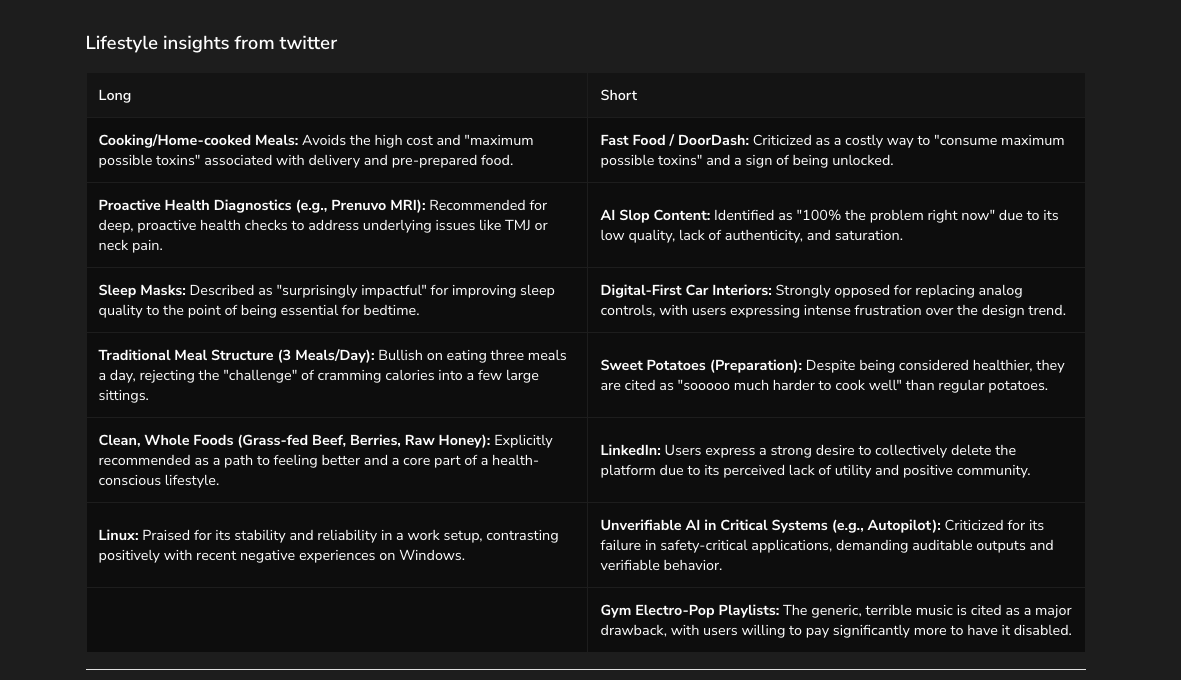Click the Unverifiable AI in Critical Systems cell
This screenshot has height=680, width=1181.
(x=770, y=525)
